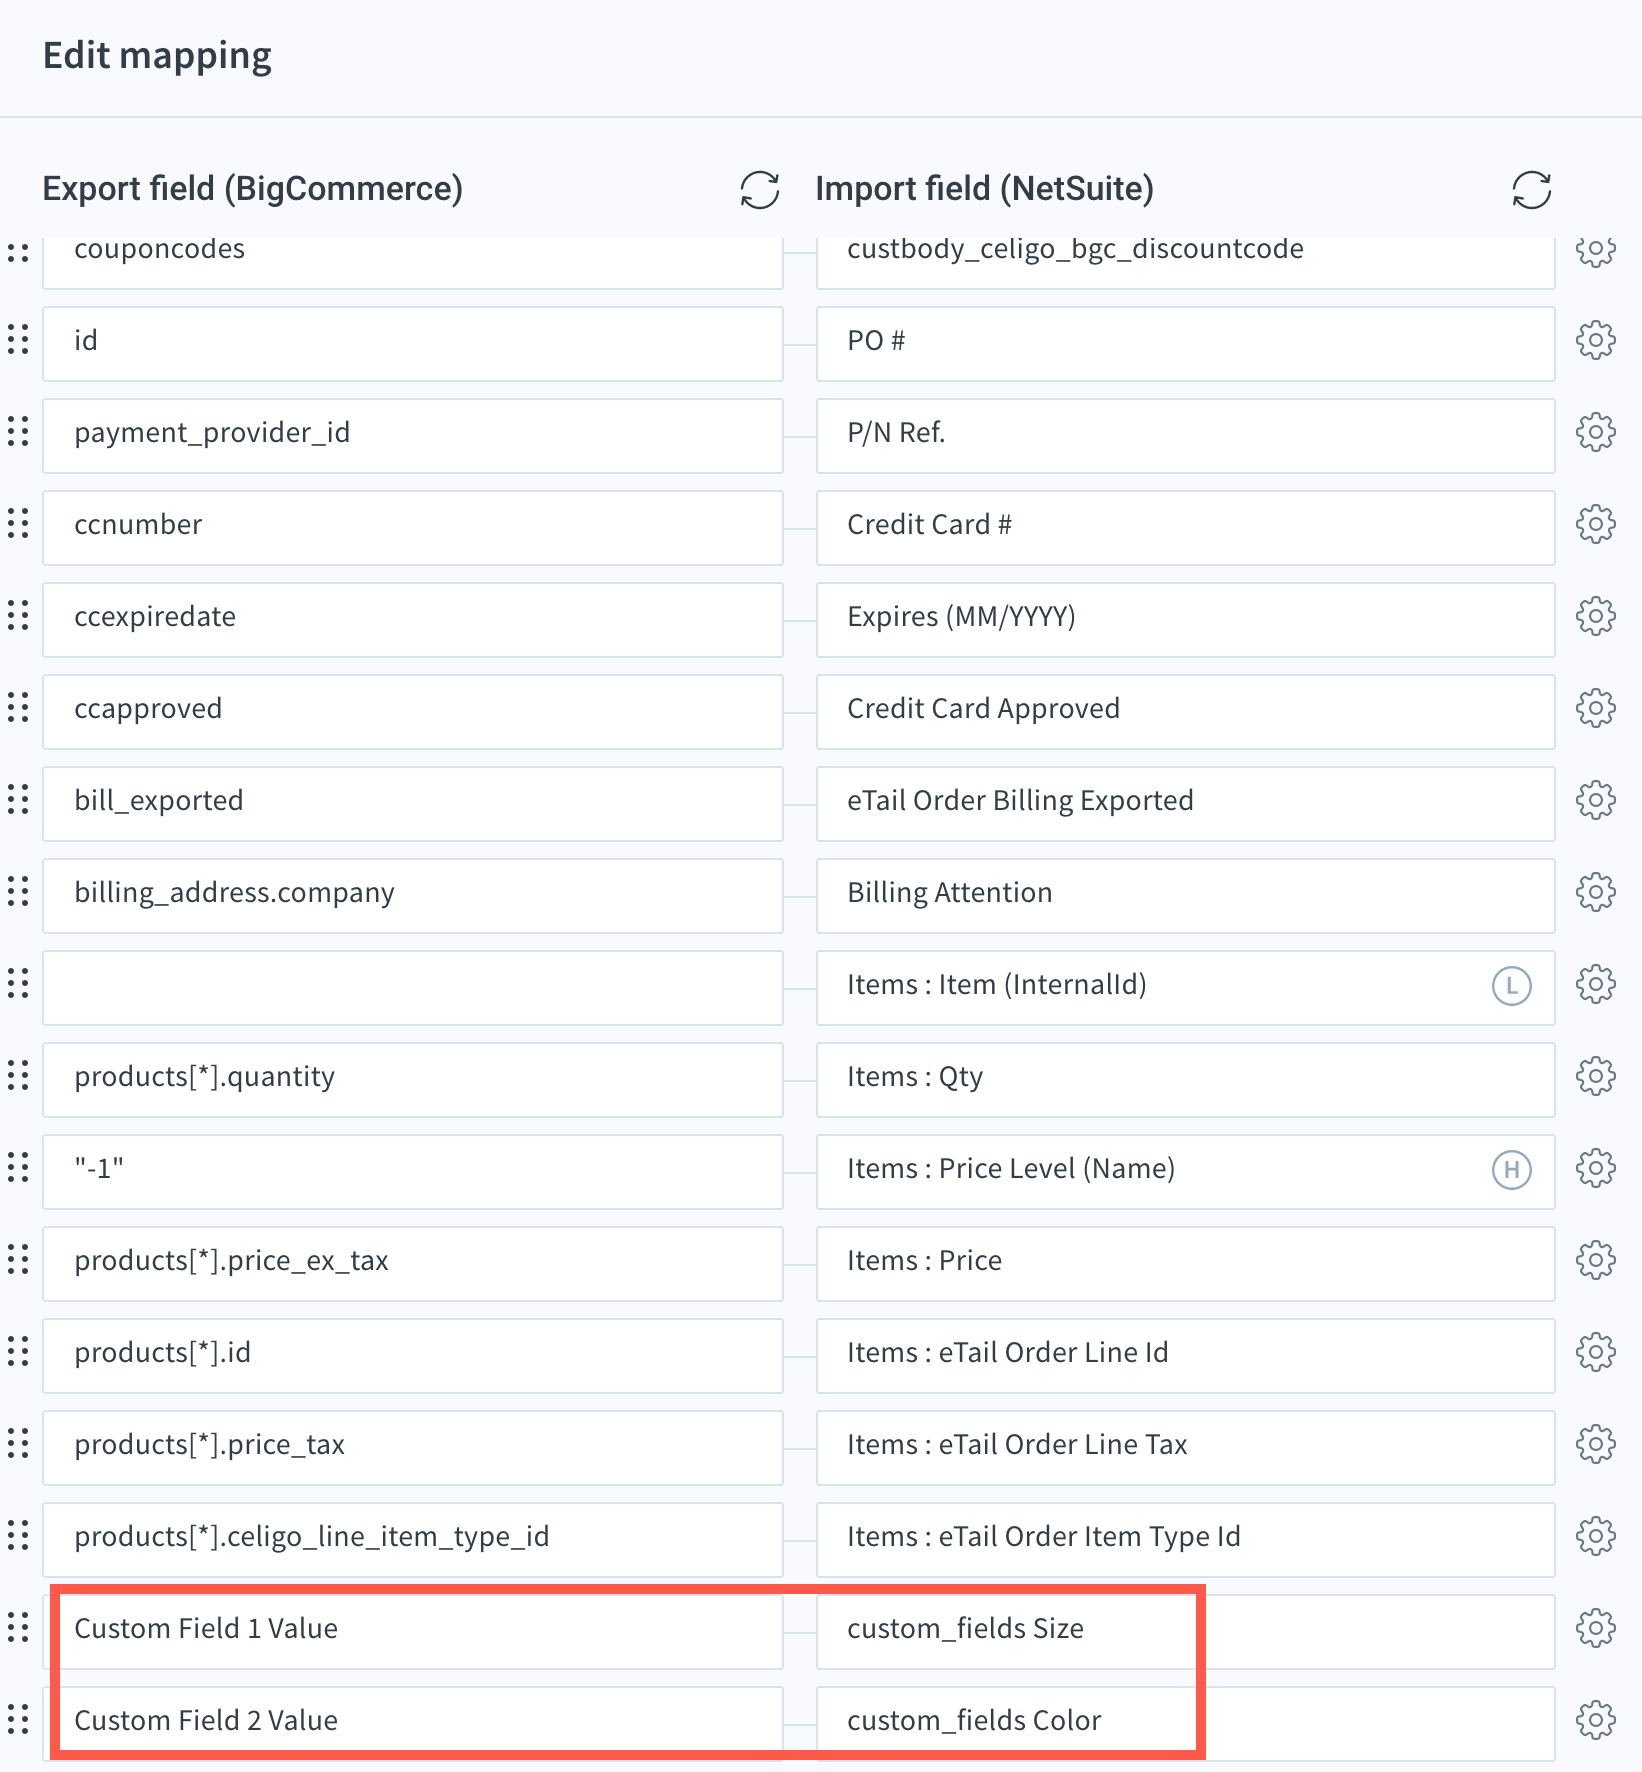The width and height of the screenshot is (1642, 1772).
Task: Open settings gear for P/N Ref. mapping
Action: [x=1595, y=433]
